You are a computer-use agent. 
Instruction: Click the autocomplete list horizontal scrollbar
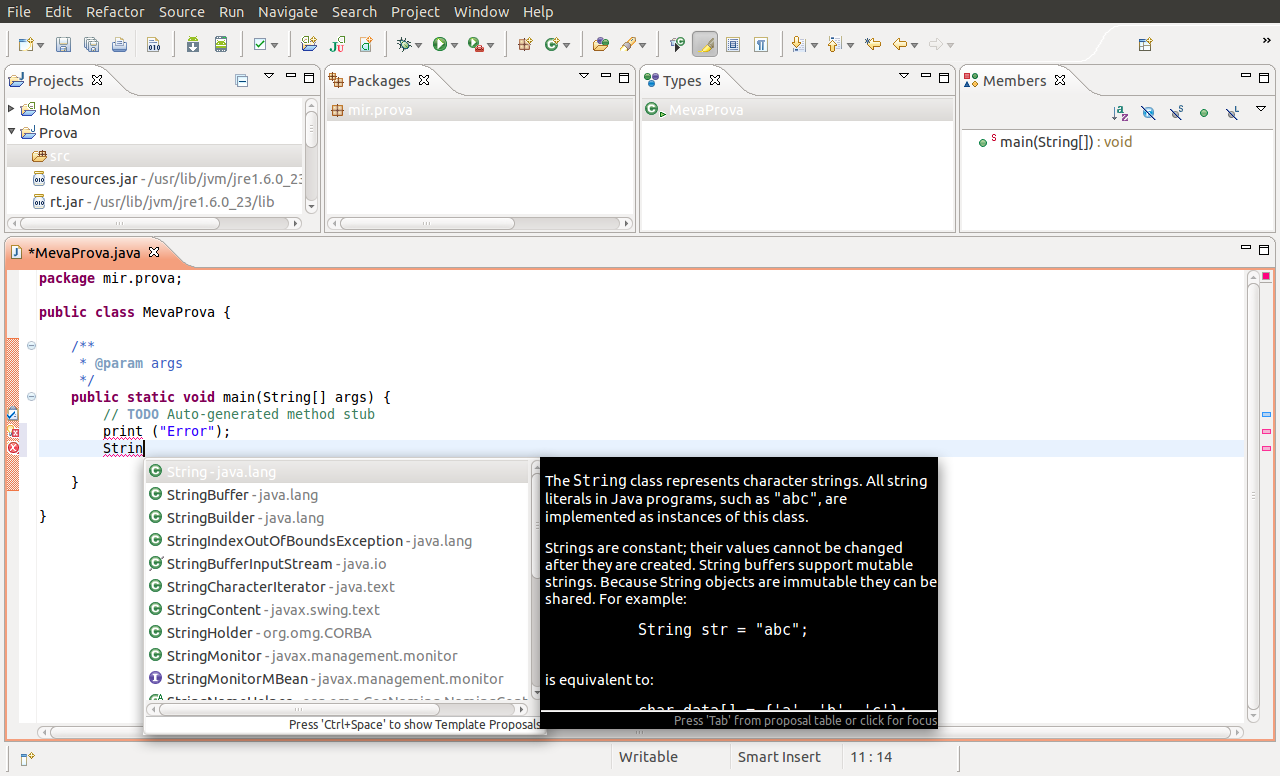click(300, 709)
